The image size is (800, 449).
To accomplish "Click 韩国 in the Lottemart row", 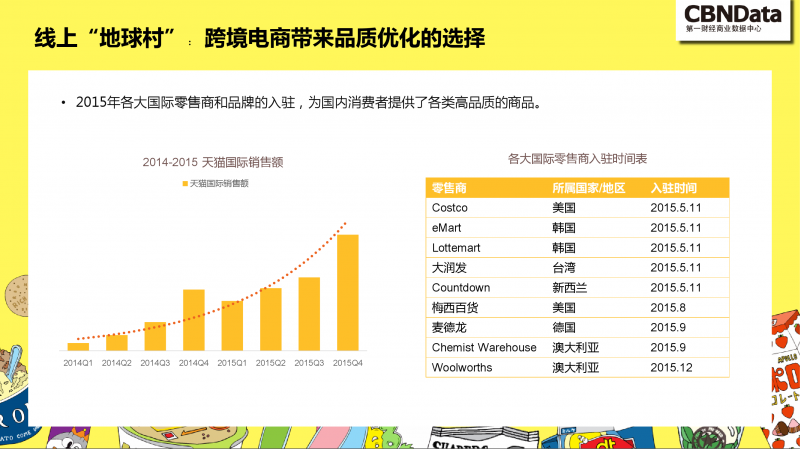I will tap(564, 248).
